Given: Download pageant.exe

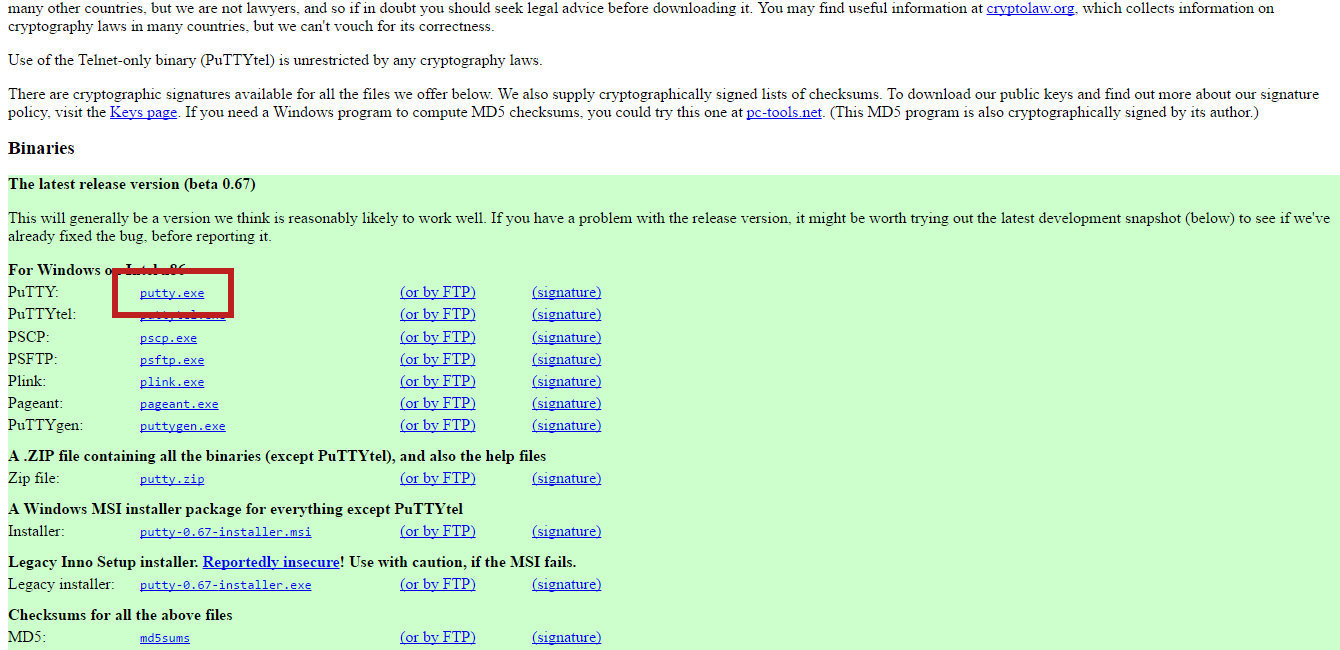Looking at the screenshot, I should point(179,404).
